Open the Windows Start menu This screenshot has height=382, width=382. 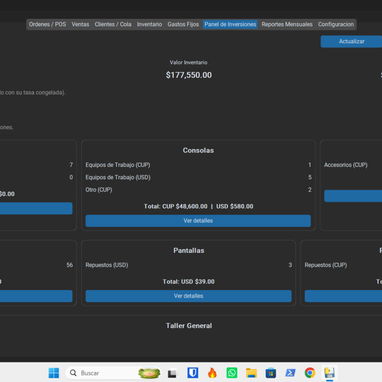(x=54, y=373)
